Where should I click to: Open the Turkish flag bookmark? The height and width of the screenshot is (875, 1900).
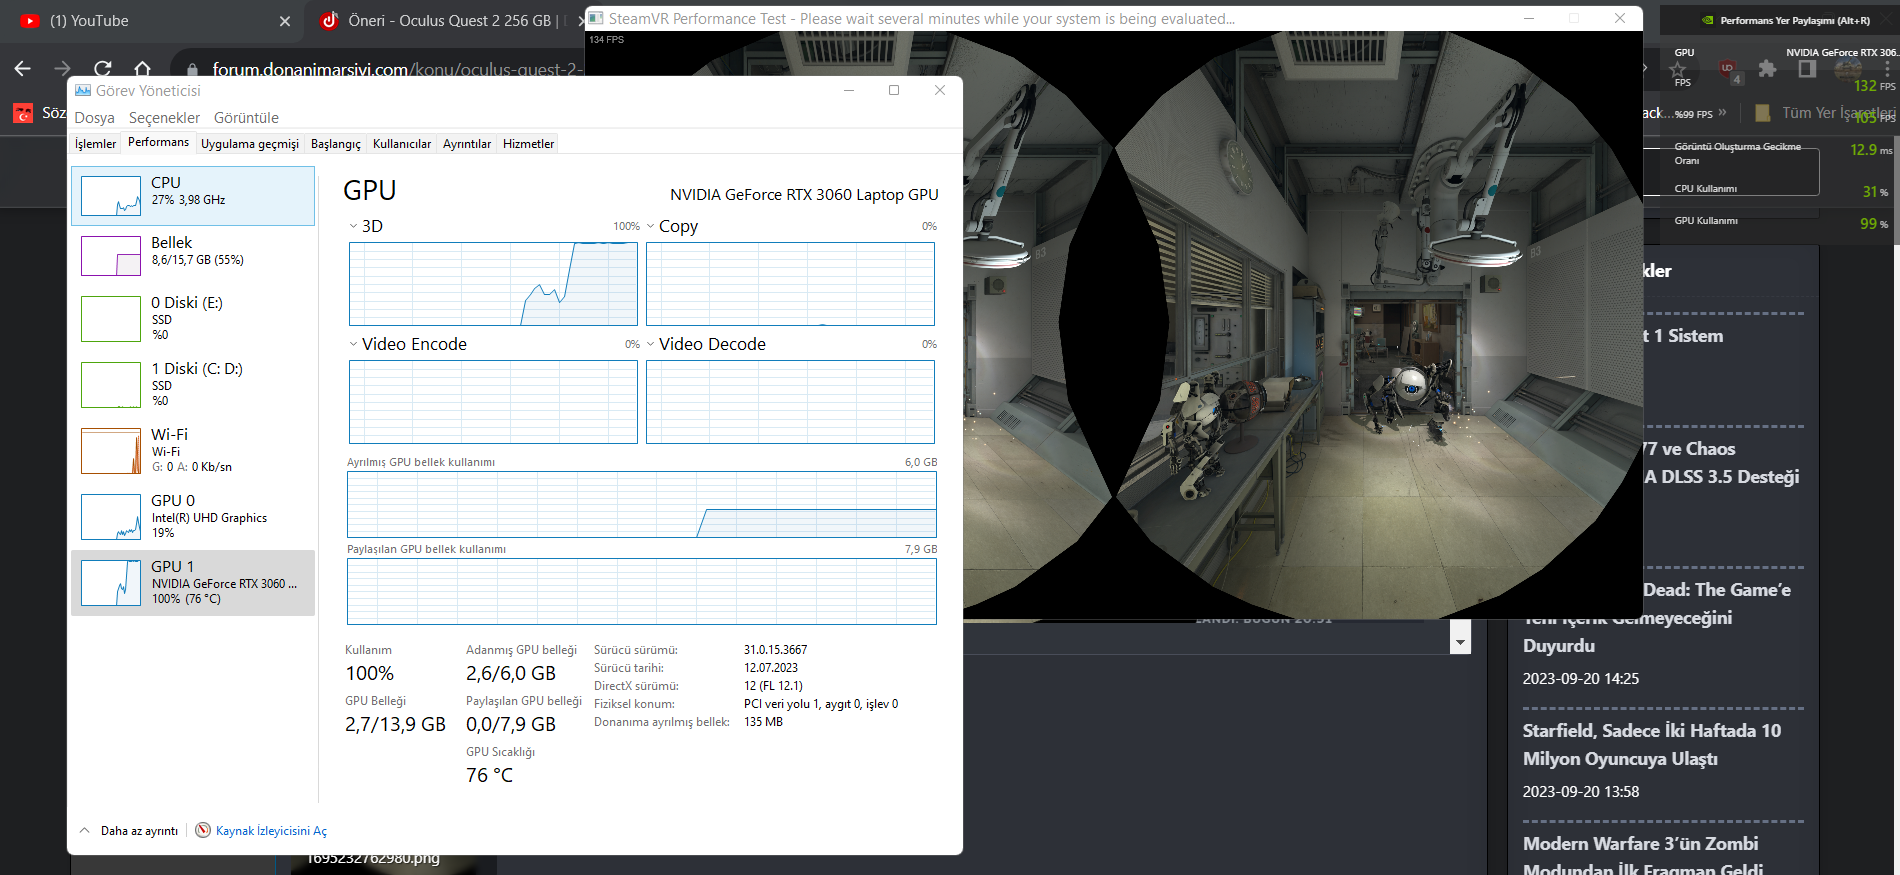click(23, 113)
